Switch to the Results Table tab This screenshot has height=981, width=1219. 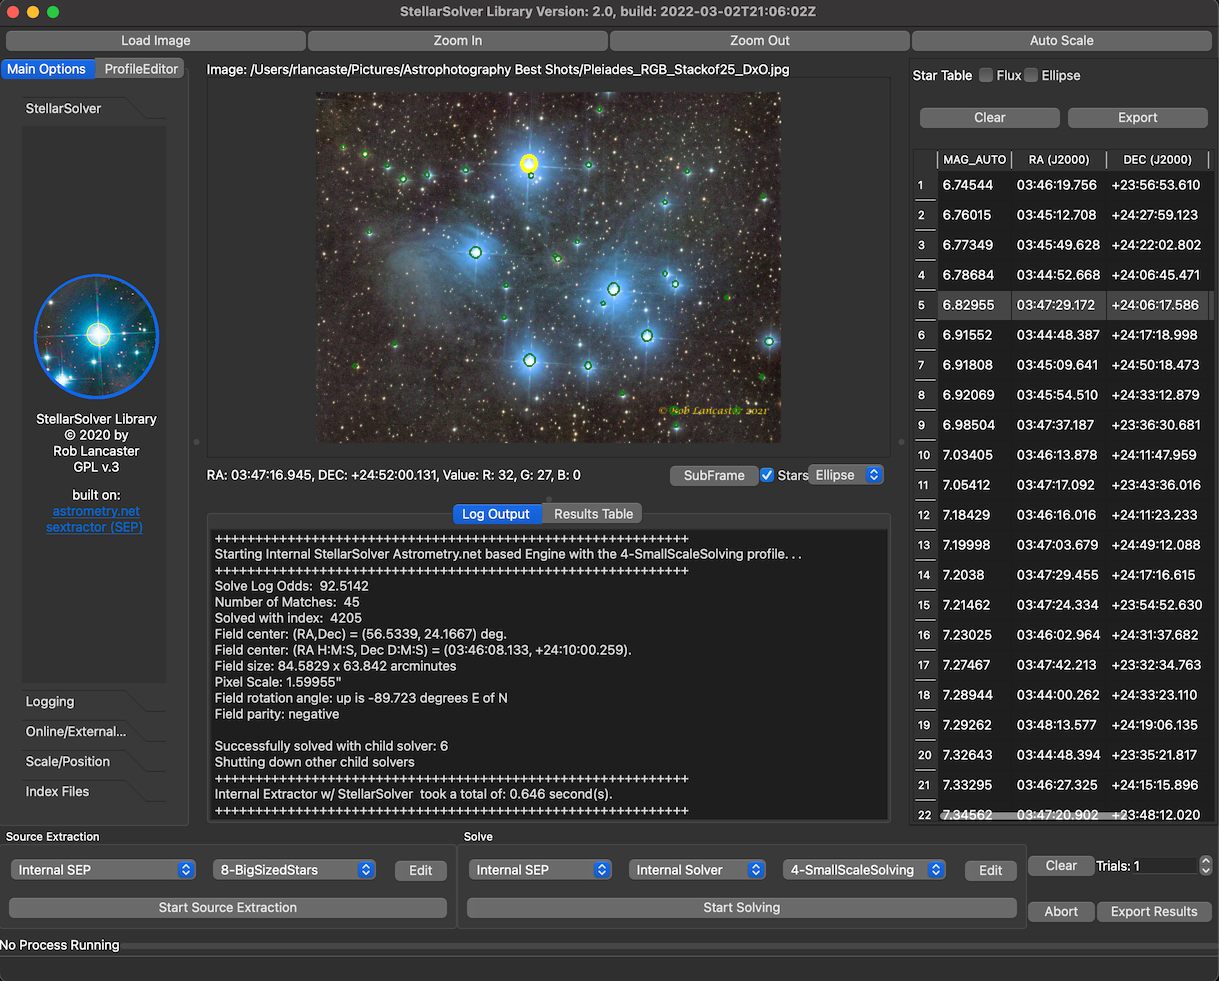click(593, 514)
